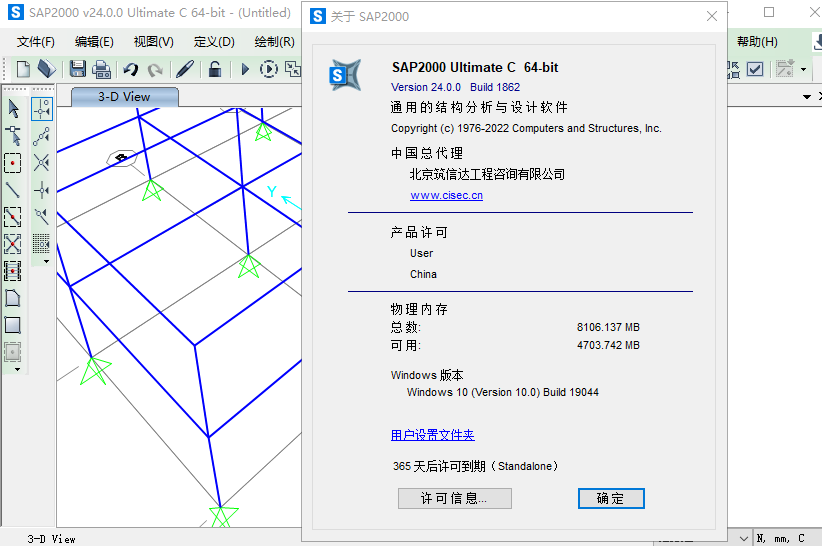Screen dimensions: 822x546
Task: Select the Quick Draw Secondary Beams tool
Action: pyautogui.click(x=13, y=271)
